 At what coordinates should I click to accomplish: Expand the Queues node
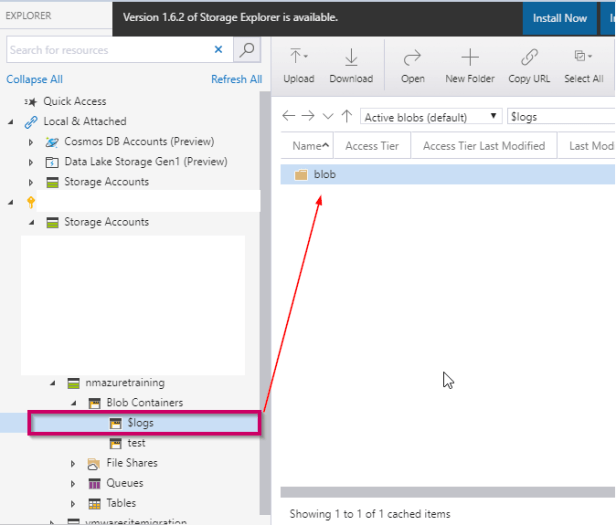tap(73, 484)
